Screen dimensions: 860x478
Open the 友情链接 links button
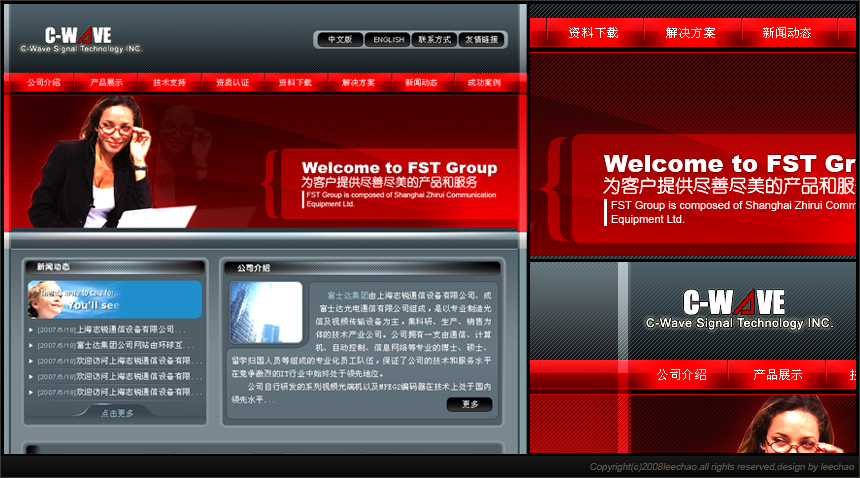click(x=481, y=39)
